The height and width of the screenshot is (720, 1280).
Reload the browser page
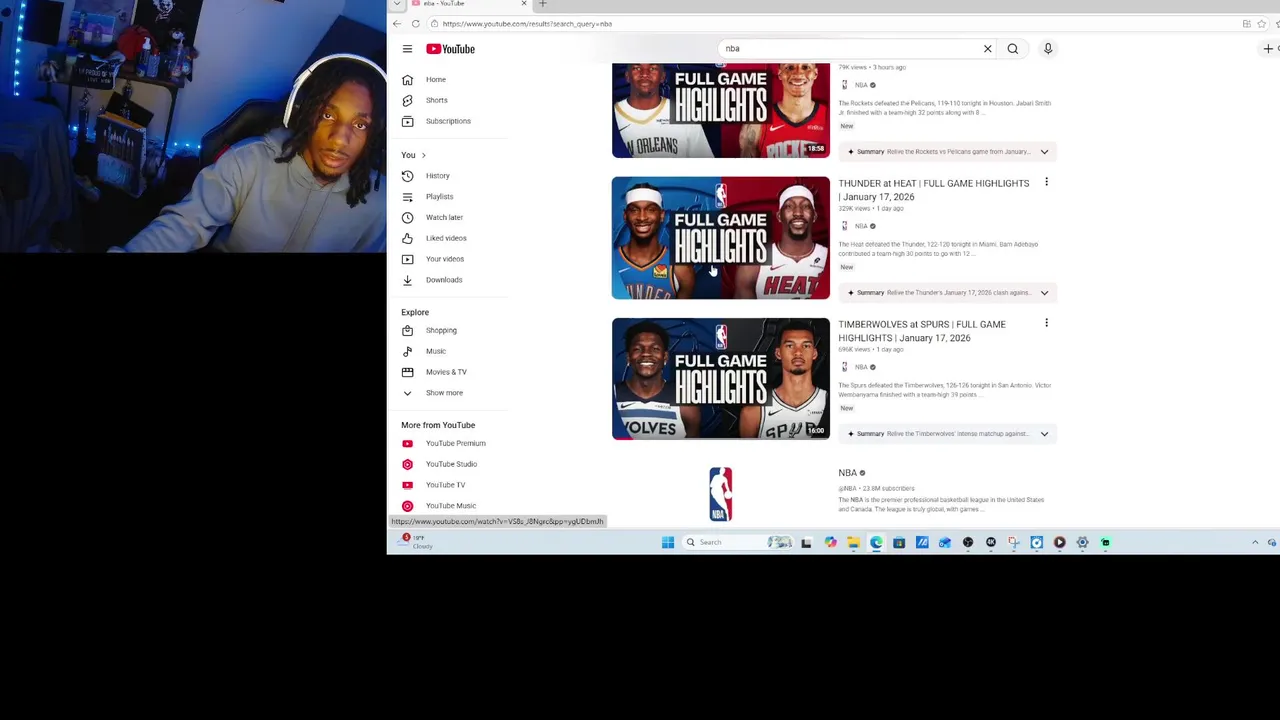point(415,23)
